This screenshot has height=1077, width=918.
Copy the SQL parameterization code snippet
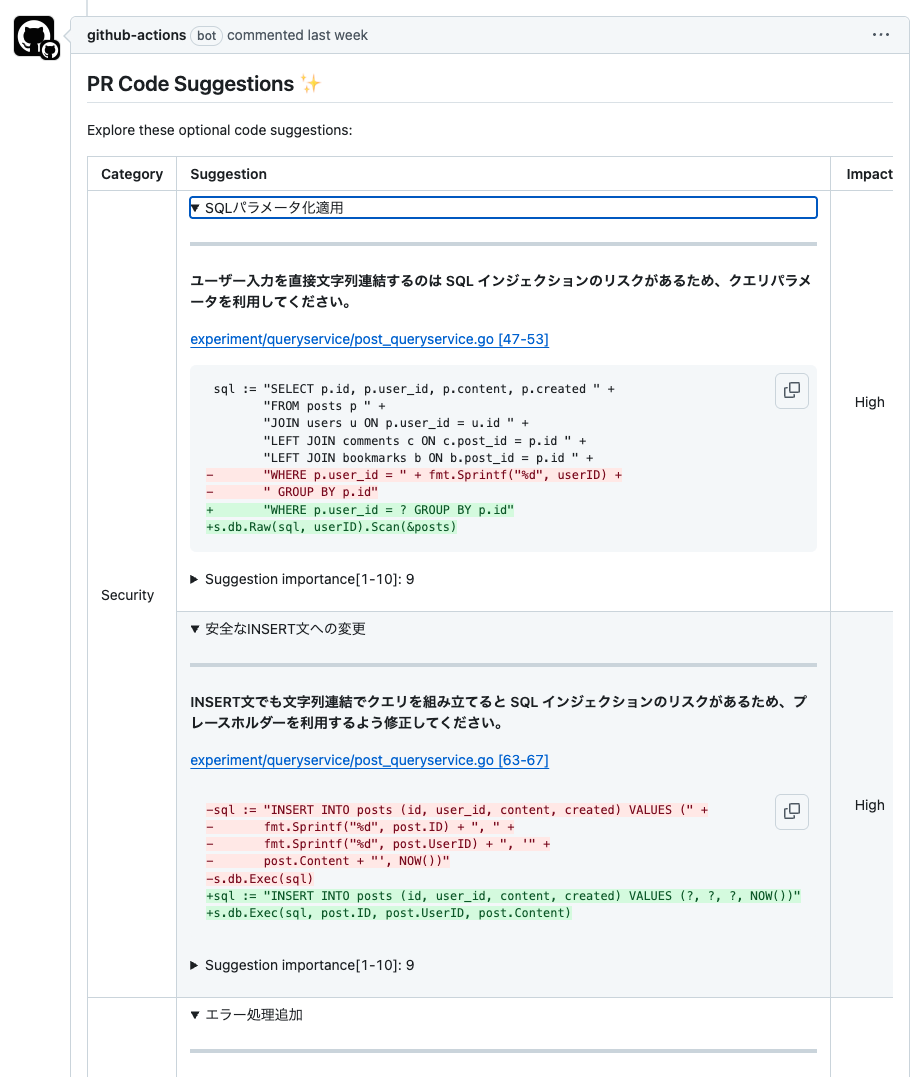pyautogui.click(x=791, y=390)
